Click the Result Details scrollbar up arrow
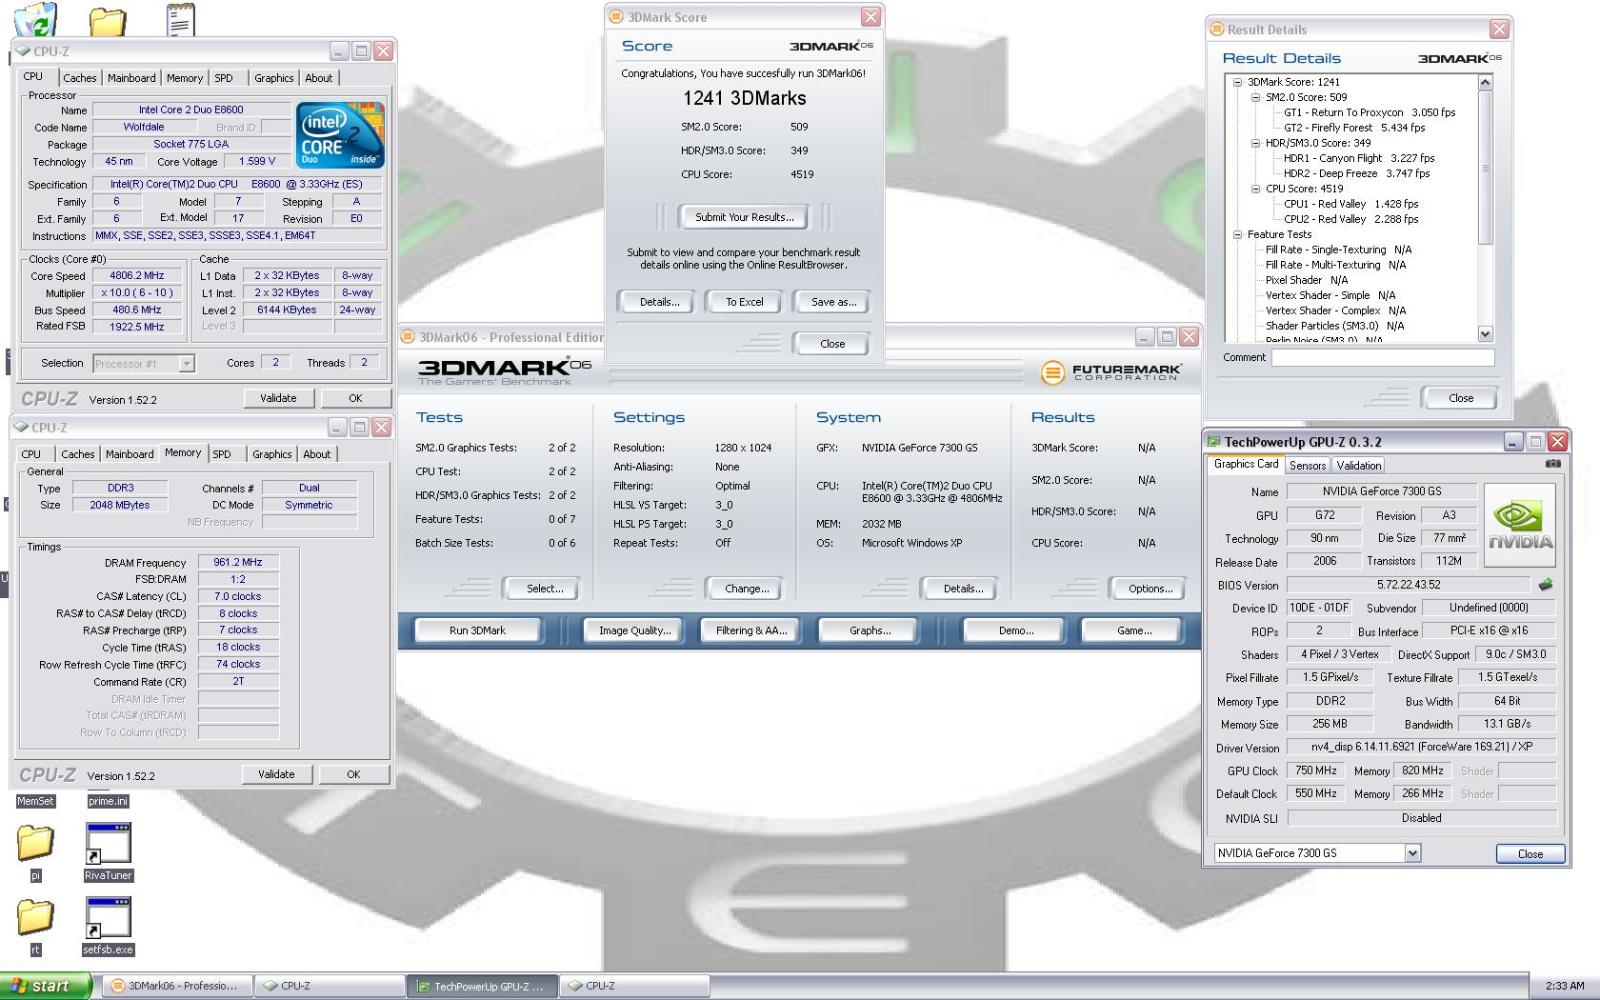 1485,83
